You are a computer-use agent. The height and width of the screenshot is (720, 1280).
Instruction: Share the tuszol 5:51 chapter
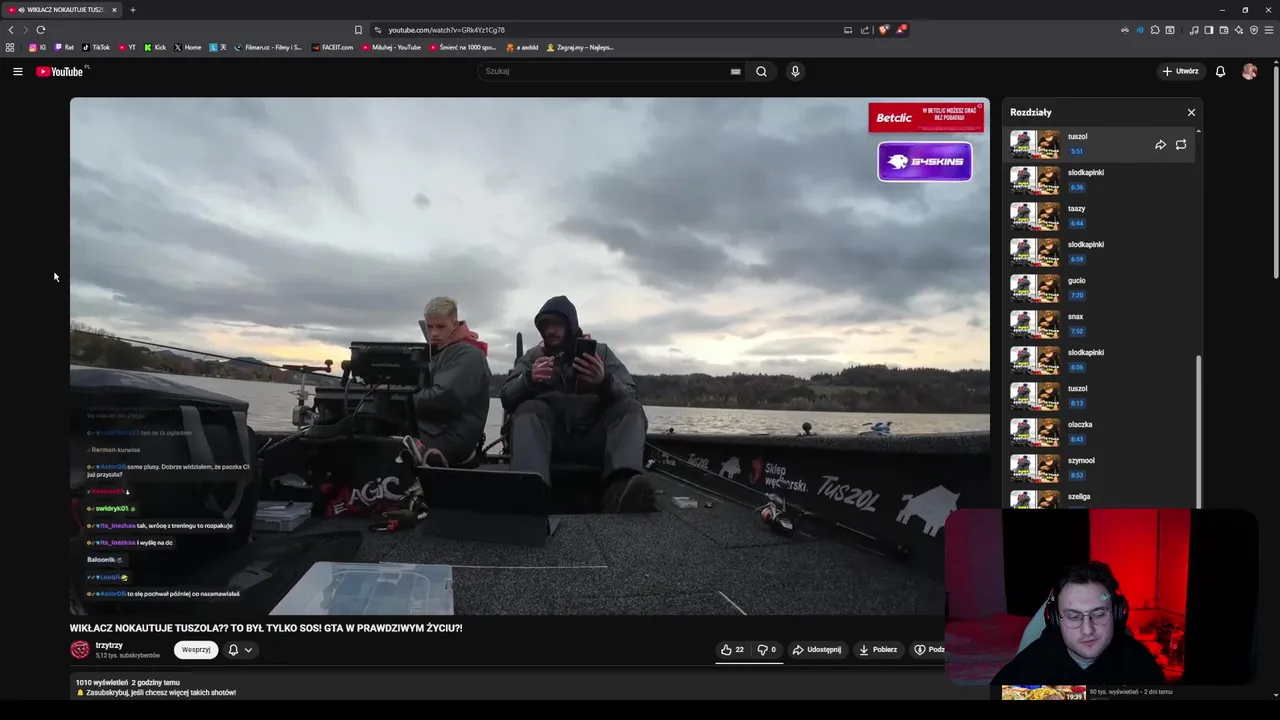[1160, 144]
